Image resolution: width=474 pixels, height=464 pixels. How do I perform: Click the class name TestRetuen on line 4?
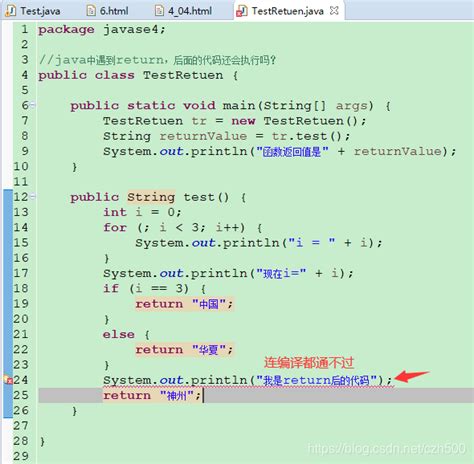(183, 75)
